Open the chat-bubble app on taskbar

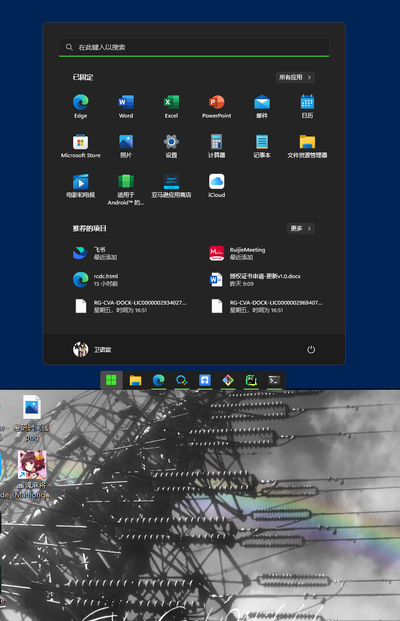pyautogui.click(x=181, y=380)
